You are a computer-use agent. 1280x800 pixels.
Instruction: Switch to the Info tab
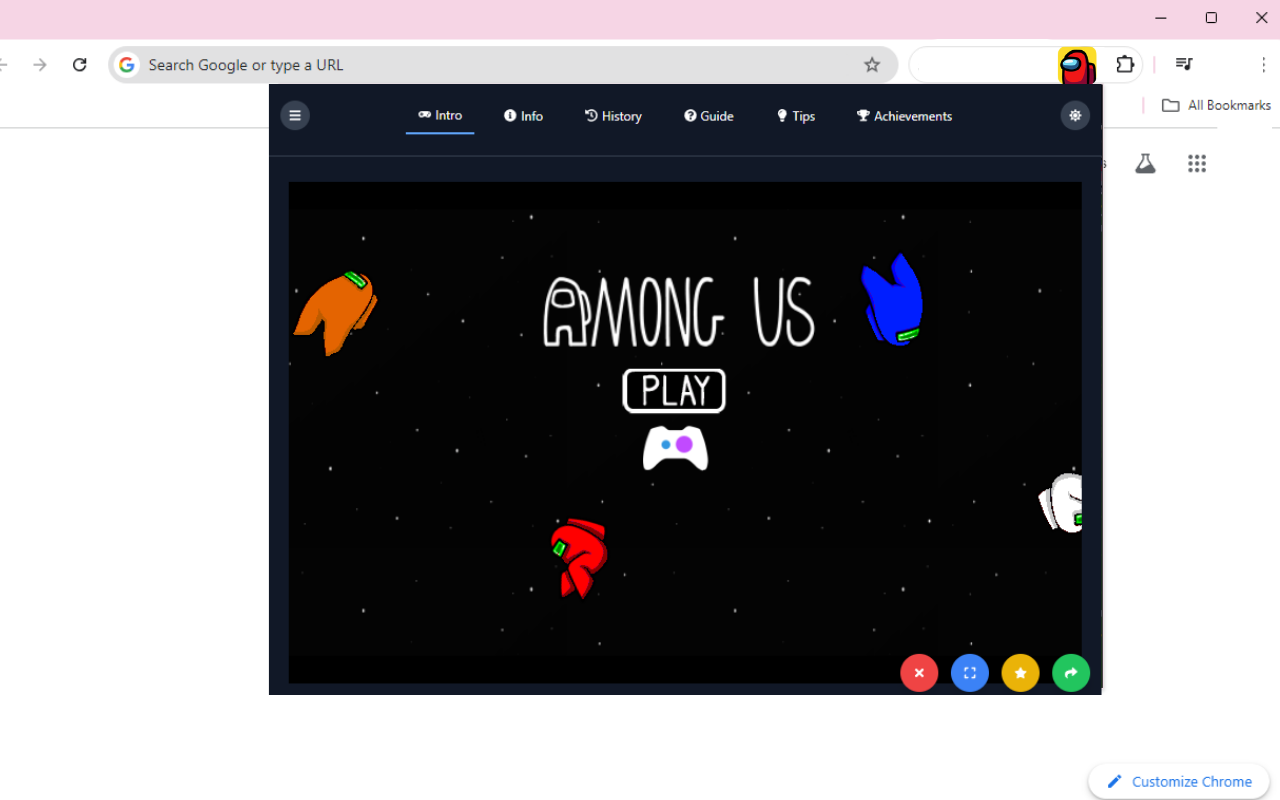point(523,116)
